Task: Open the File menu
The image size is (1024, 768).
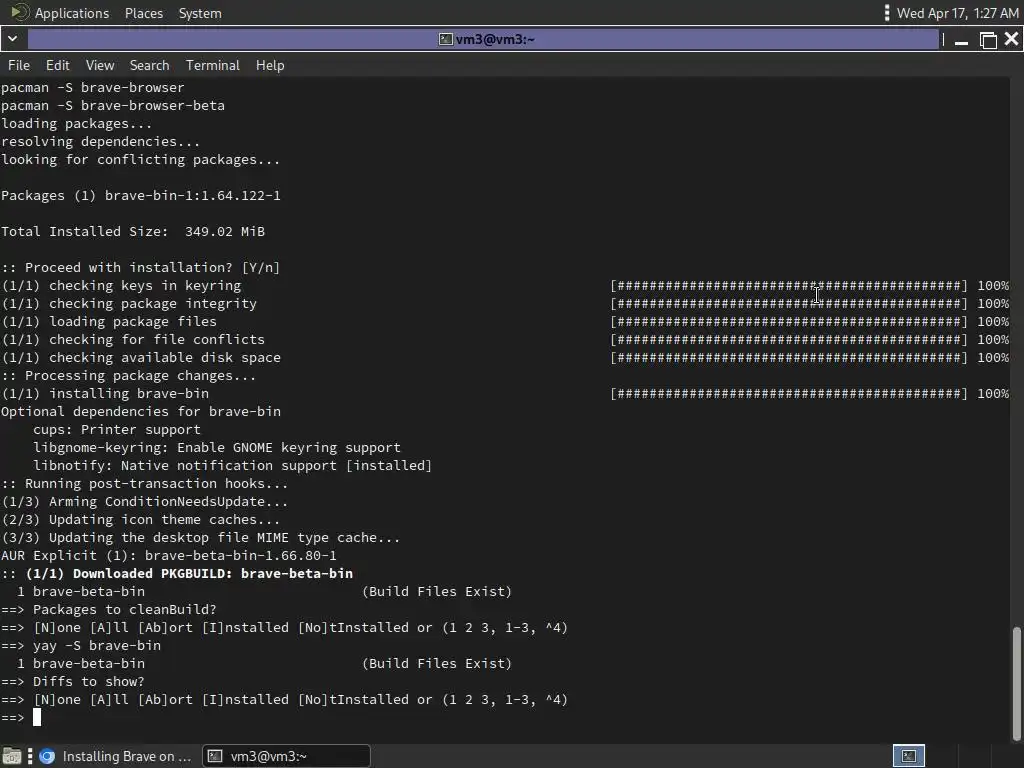Action: click(18, 65)
